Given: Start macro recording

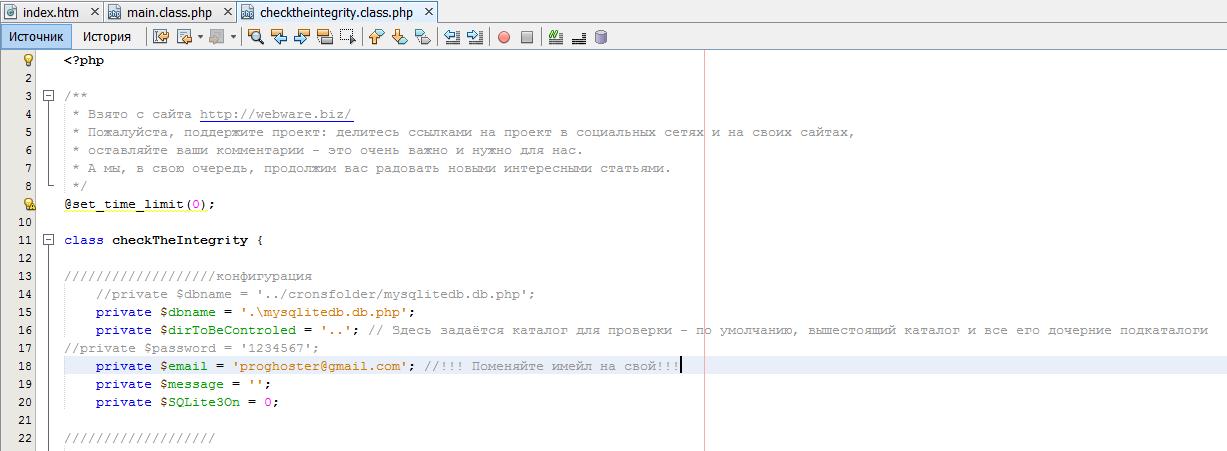Looking at the screenshot, I should coord(503,37).
